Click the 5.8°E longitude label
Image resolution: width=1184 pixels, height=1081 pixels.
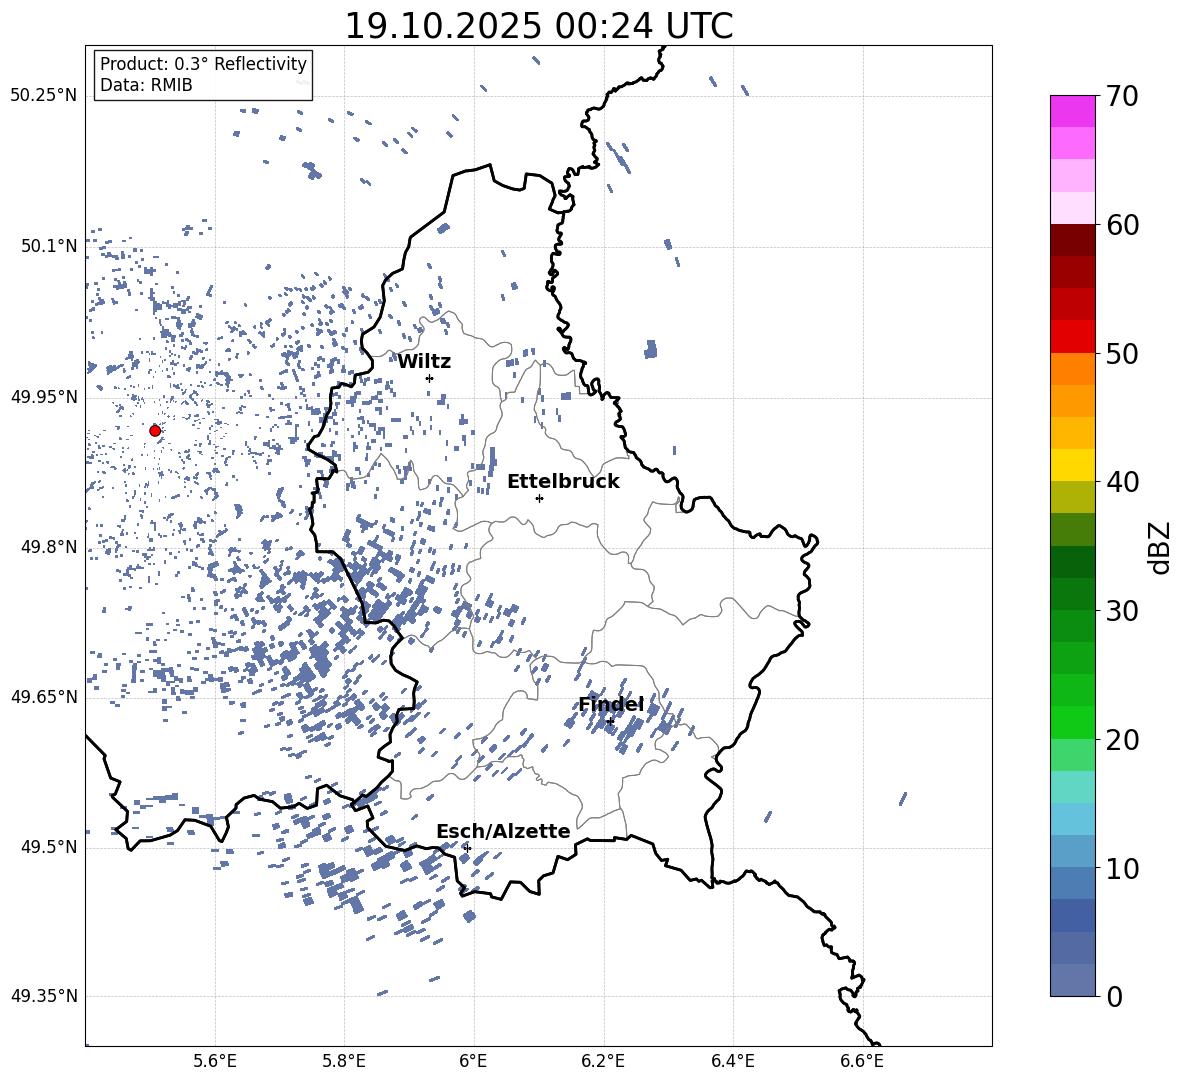click(x=344, y=1061)
